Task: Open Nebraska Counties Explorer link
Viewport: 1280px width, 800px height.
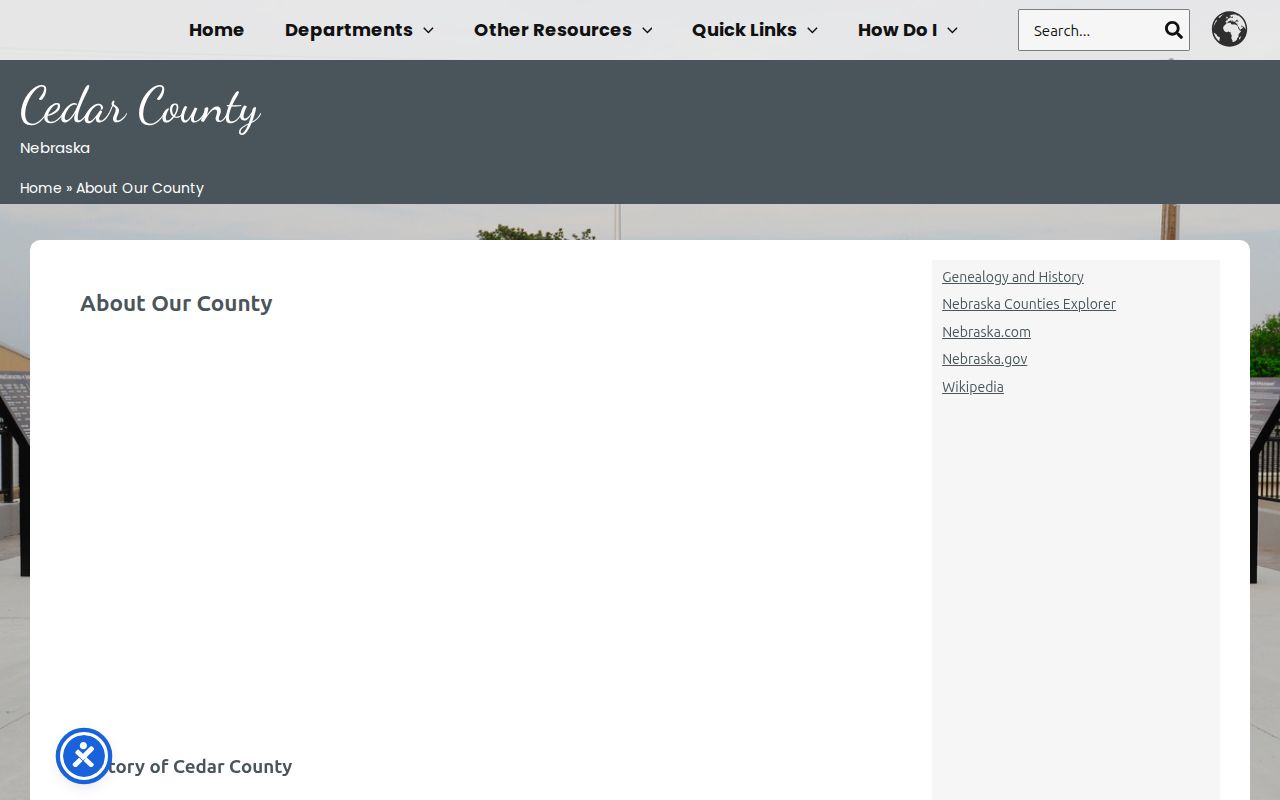Action: tap(1029, 304)
